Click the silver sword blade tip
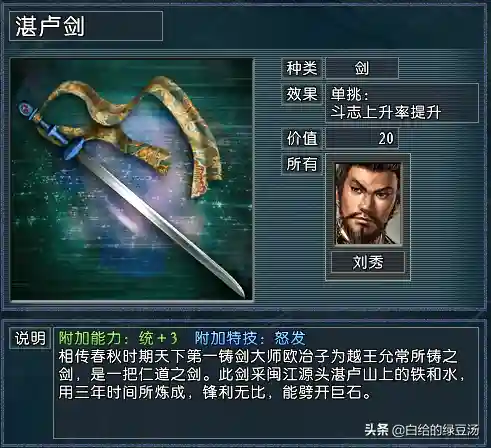 coord(237,289)
